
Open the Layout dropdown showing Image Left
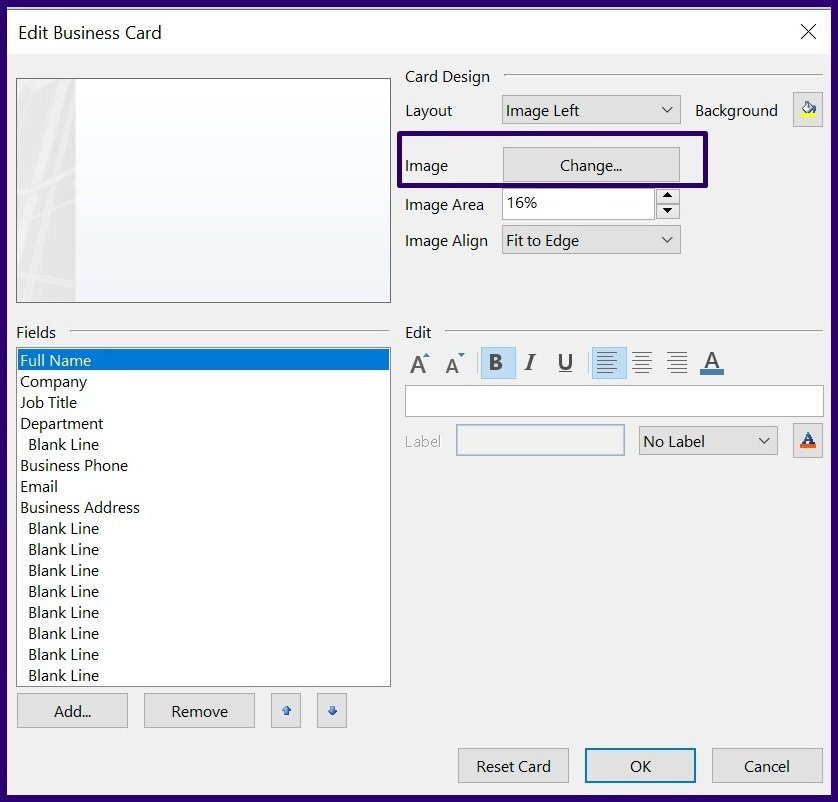tap(591, 110)
